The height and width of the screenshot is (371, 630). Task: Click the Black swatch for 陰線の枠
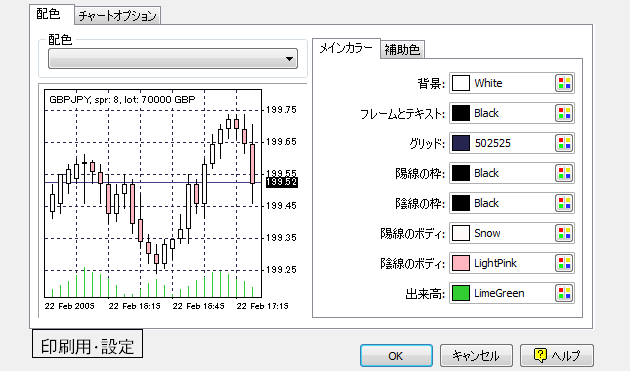[x=461, y=203]
